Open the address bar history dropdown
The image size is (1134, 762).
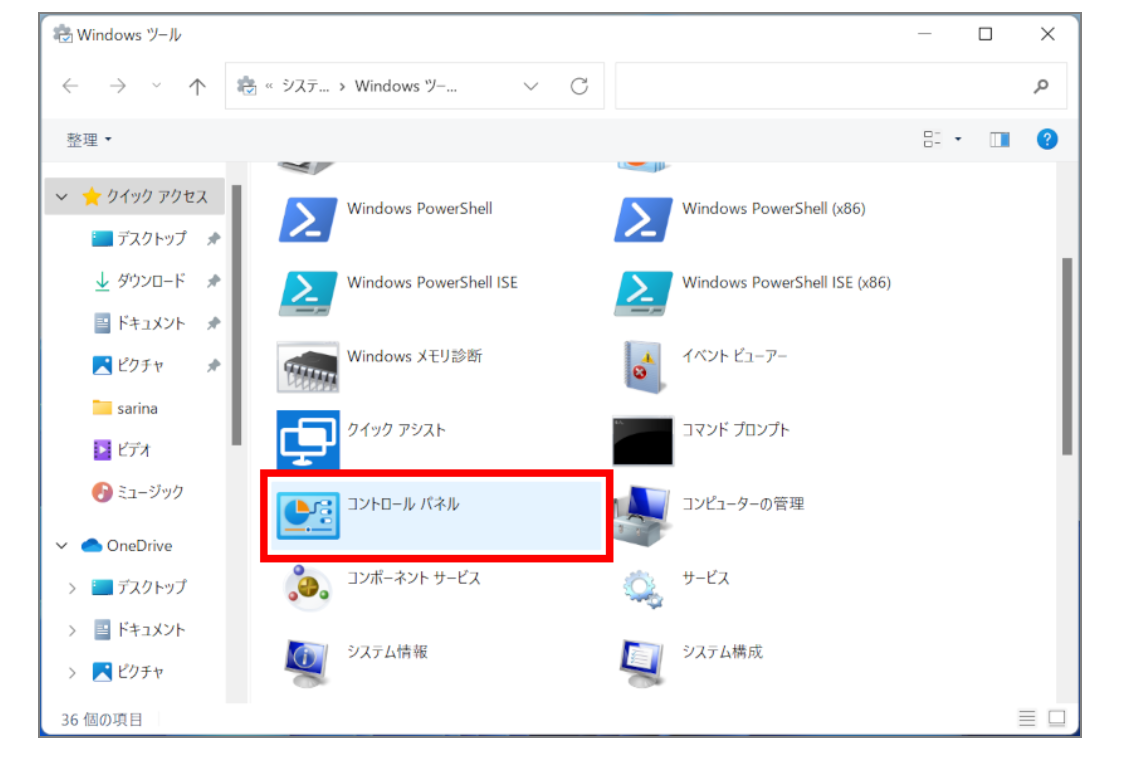coord(531,86)
